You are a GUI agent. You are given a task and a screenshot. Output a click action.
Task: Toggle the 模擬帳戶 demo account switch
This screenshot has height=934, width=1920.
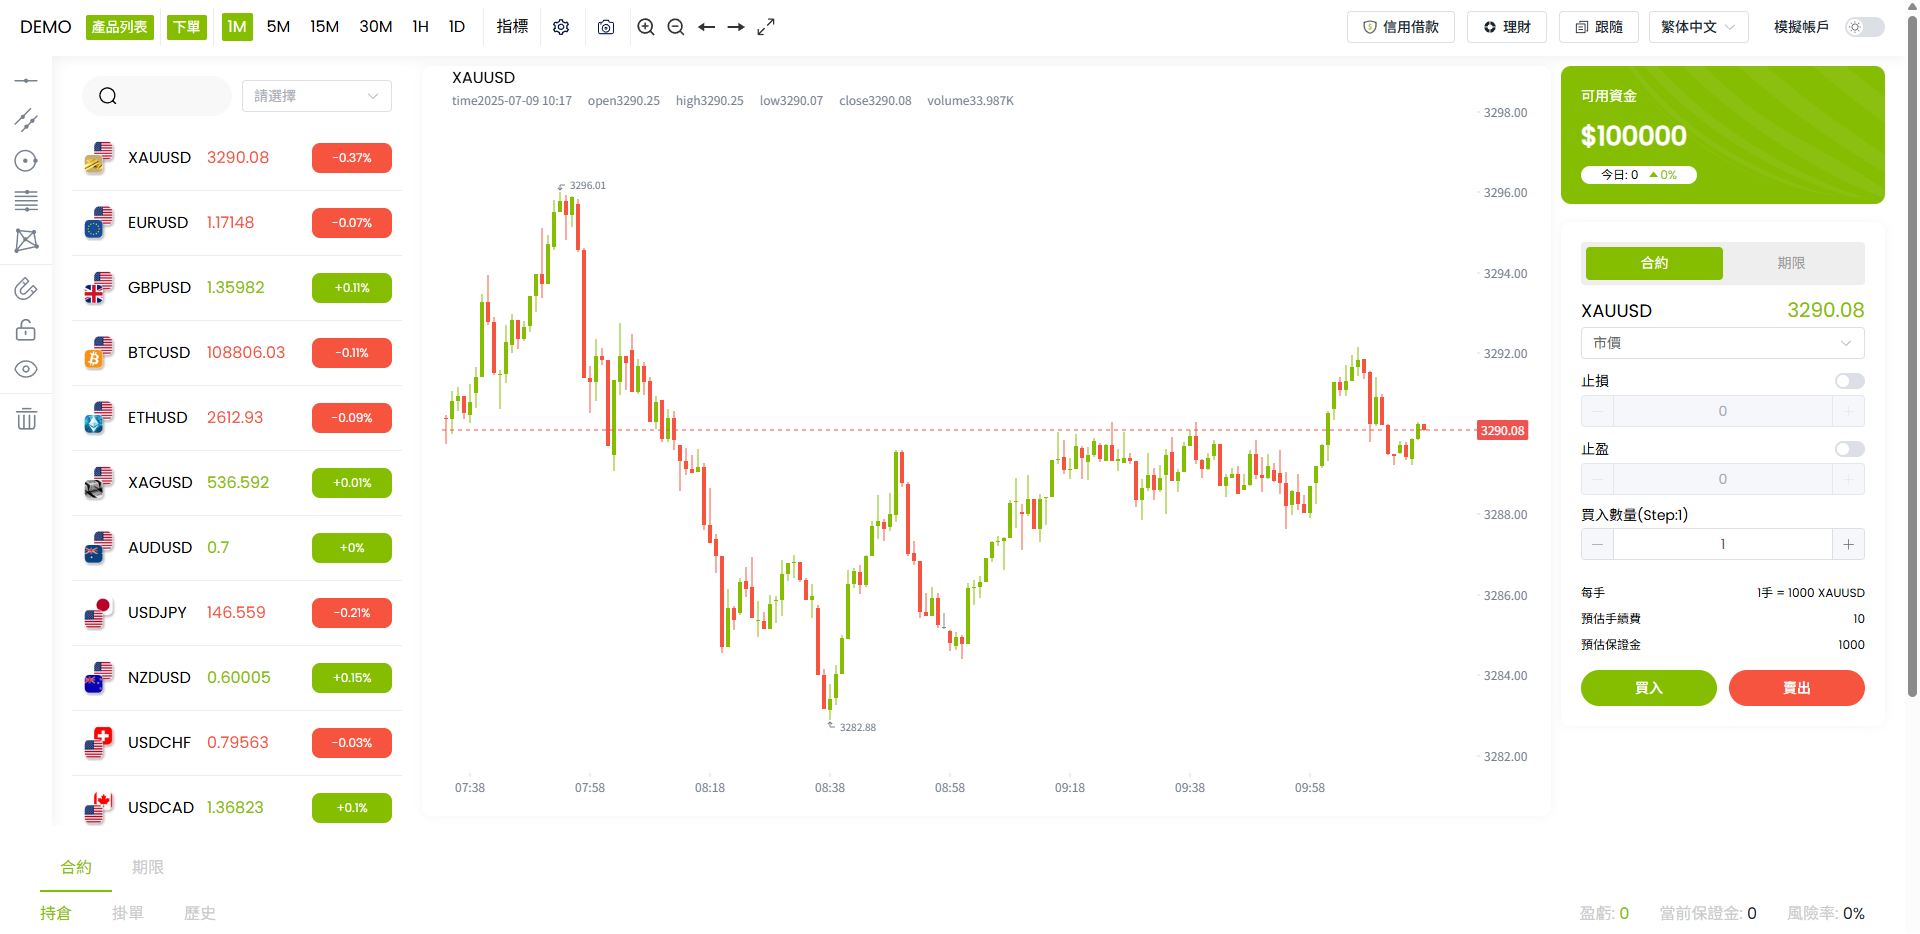[1864, 27]
